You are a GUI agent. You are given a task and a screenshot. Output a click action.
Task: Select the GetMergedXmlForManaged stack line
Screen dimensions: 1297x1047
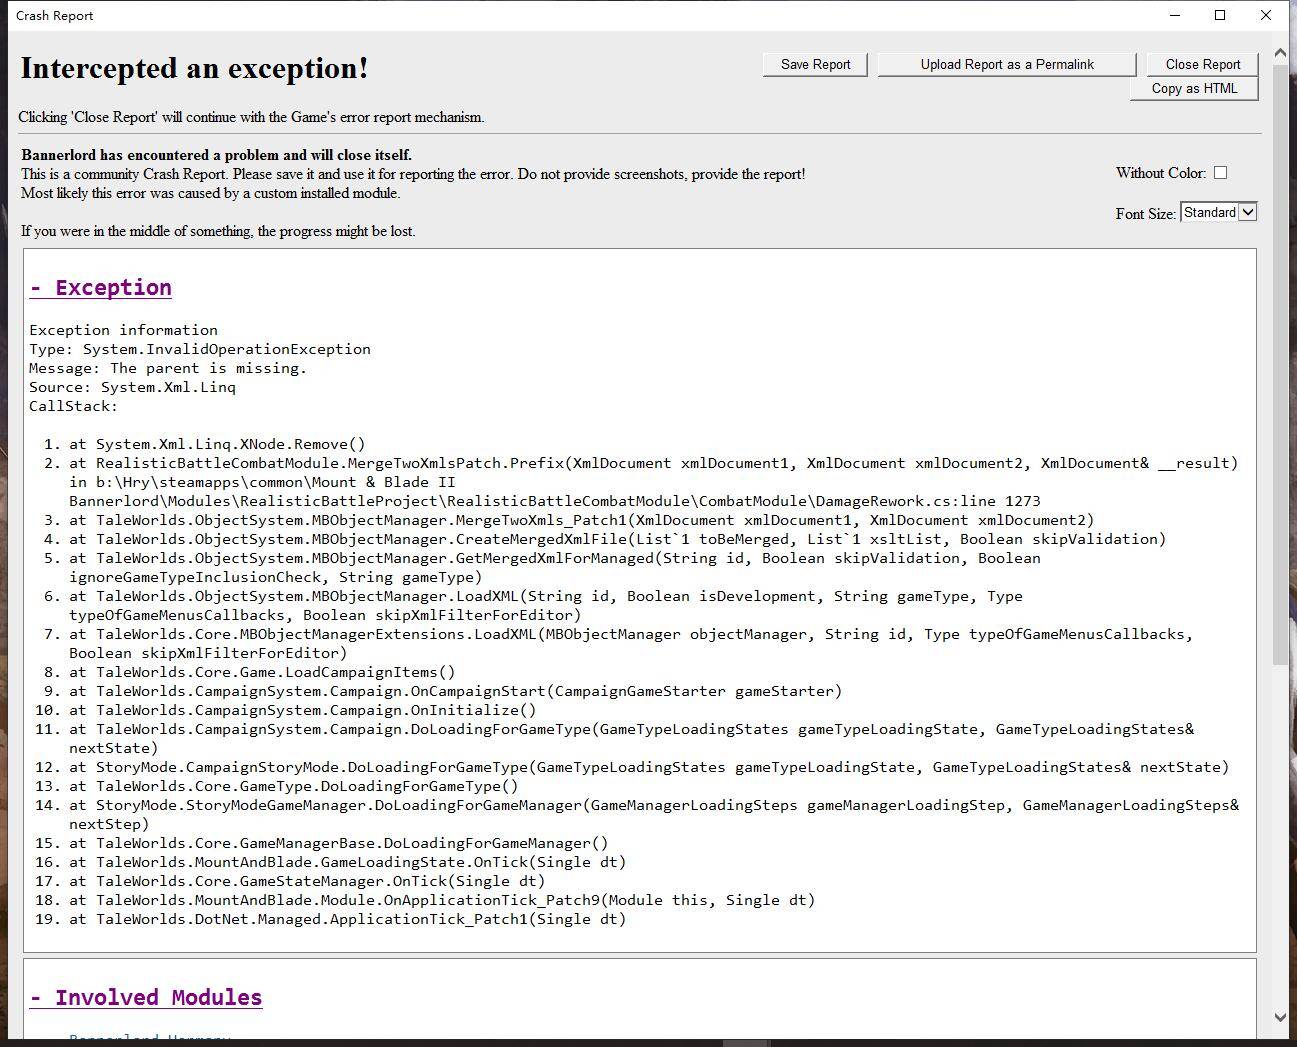[x=555, y=567]
